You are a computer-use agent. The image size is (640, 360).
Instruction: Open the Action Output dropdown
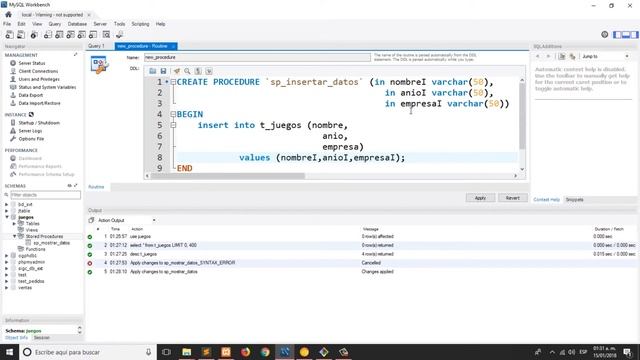click(154, 220)
